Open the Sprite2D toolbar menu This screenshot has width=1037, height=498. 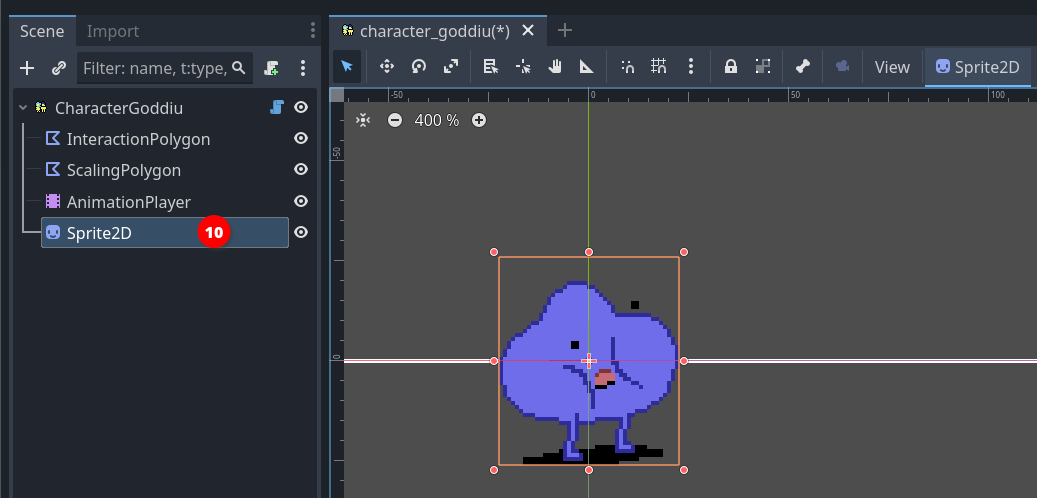[x=977, y=67]
